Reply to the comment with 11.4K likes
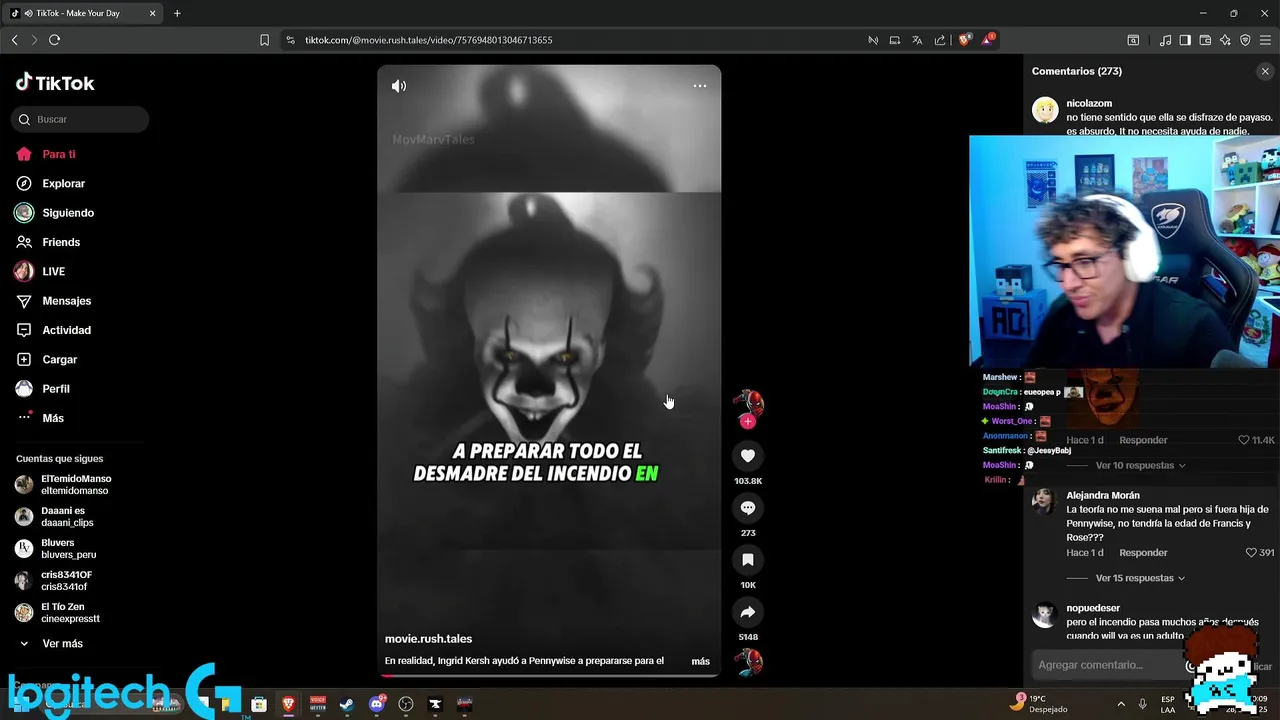Viewport: 1280px width, 720px height. [x=1143, y=440]
